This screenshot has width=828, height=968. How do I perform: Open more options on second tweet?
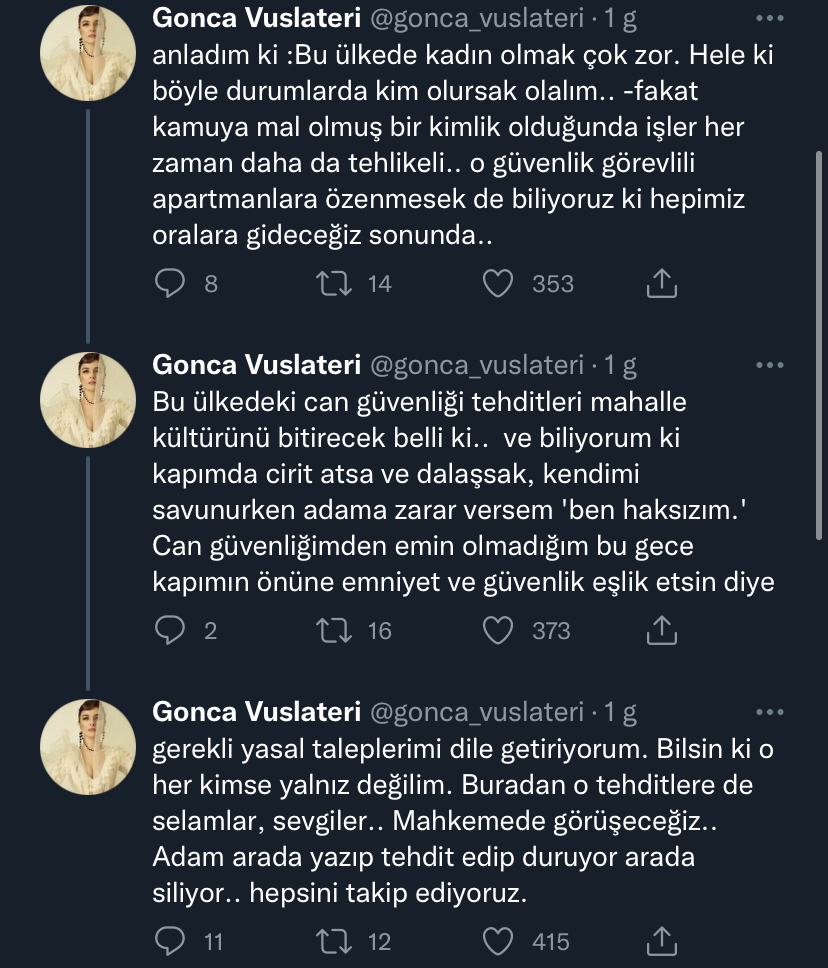pos(770,365)
